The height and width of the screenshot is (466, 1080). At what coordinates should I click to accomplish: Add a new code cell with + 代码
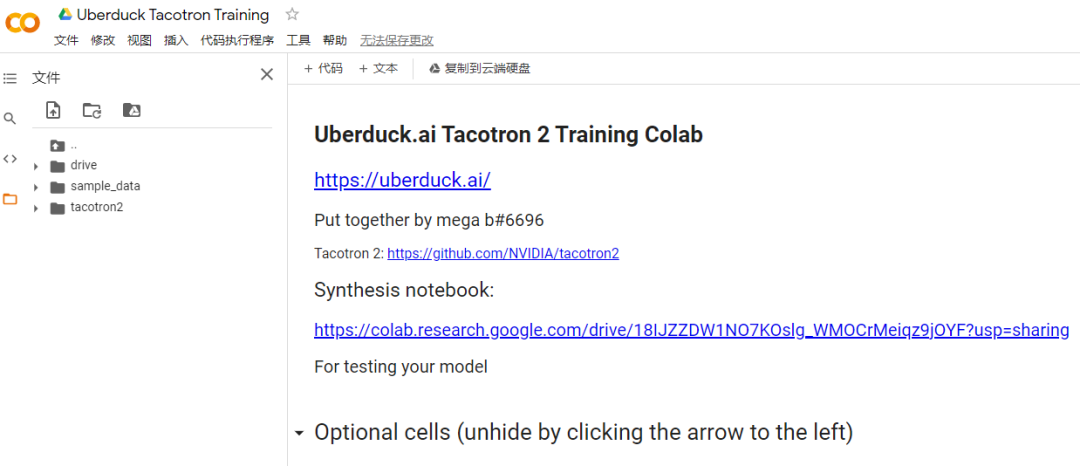pyautogui.click(x=322, y=69)
